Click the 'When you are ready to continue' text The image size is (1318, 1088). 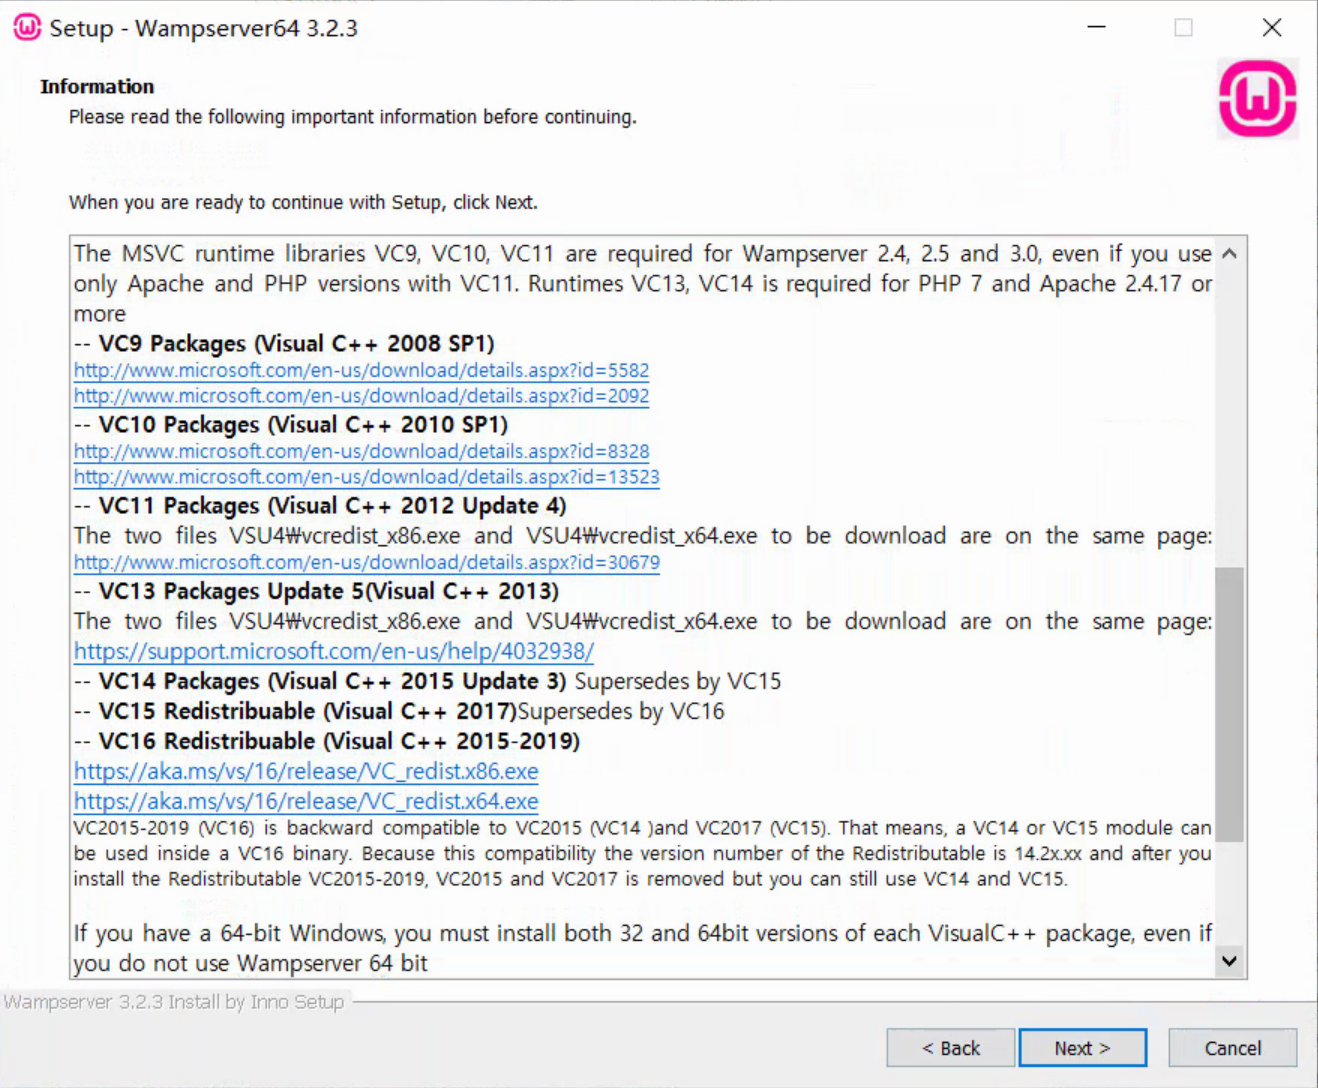click(303, 202)
